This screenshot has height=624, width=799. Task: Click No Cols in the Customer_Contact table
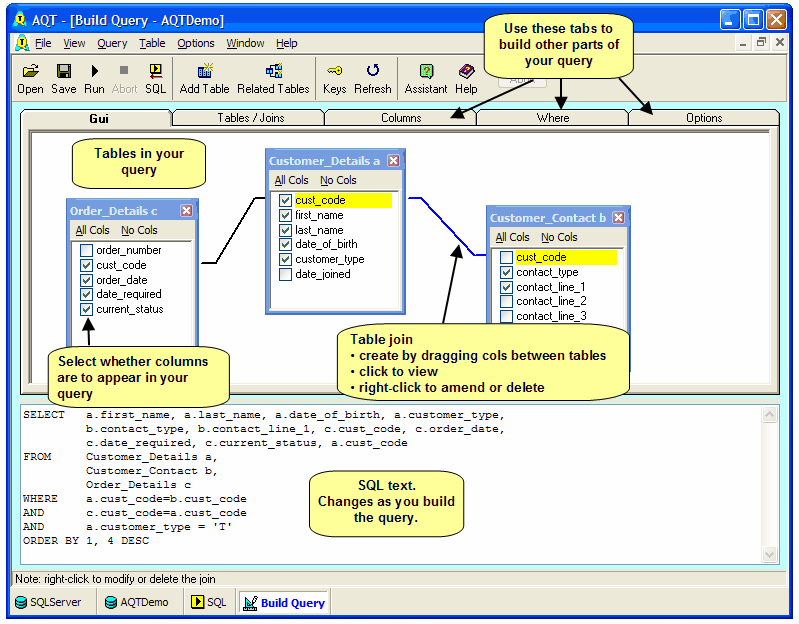pyautogui.click(x=560, y=237)
